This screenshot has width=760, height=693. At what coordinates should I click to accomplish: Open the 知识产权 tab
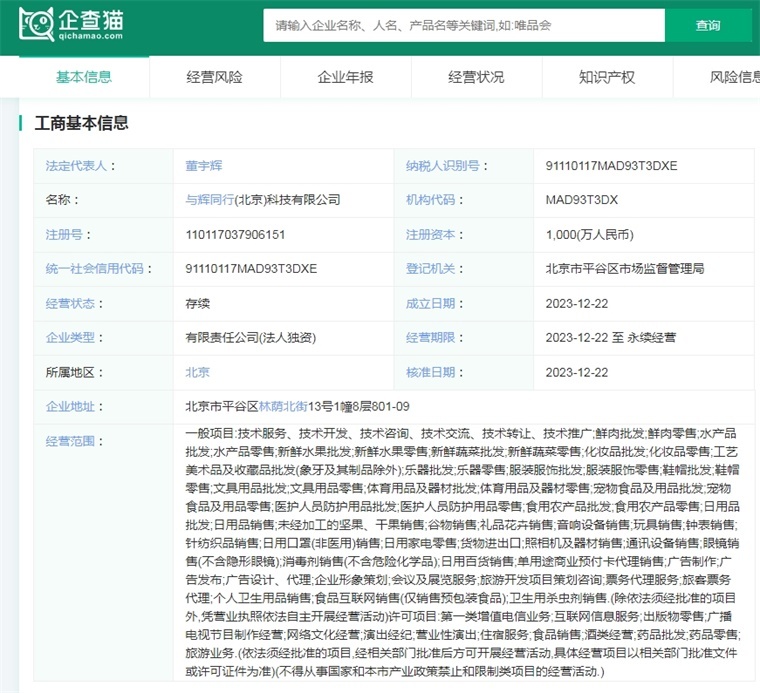[x=607, y=77]
